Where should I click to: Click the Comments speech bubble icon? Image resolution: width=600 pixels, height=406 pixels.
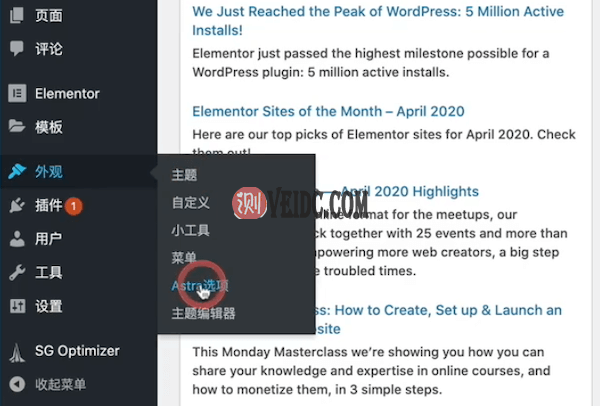pyautogui.click(x=17, y=49)
